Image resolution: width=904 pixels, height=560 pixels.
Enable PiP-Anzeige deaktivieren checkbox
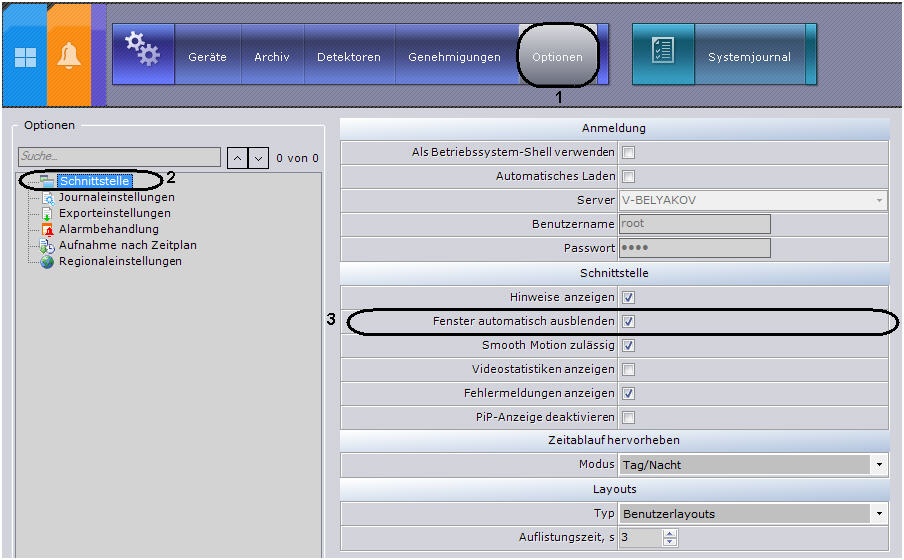(628, 418)
